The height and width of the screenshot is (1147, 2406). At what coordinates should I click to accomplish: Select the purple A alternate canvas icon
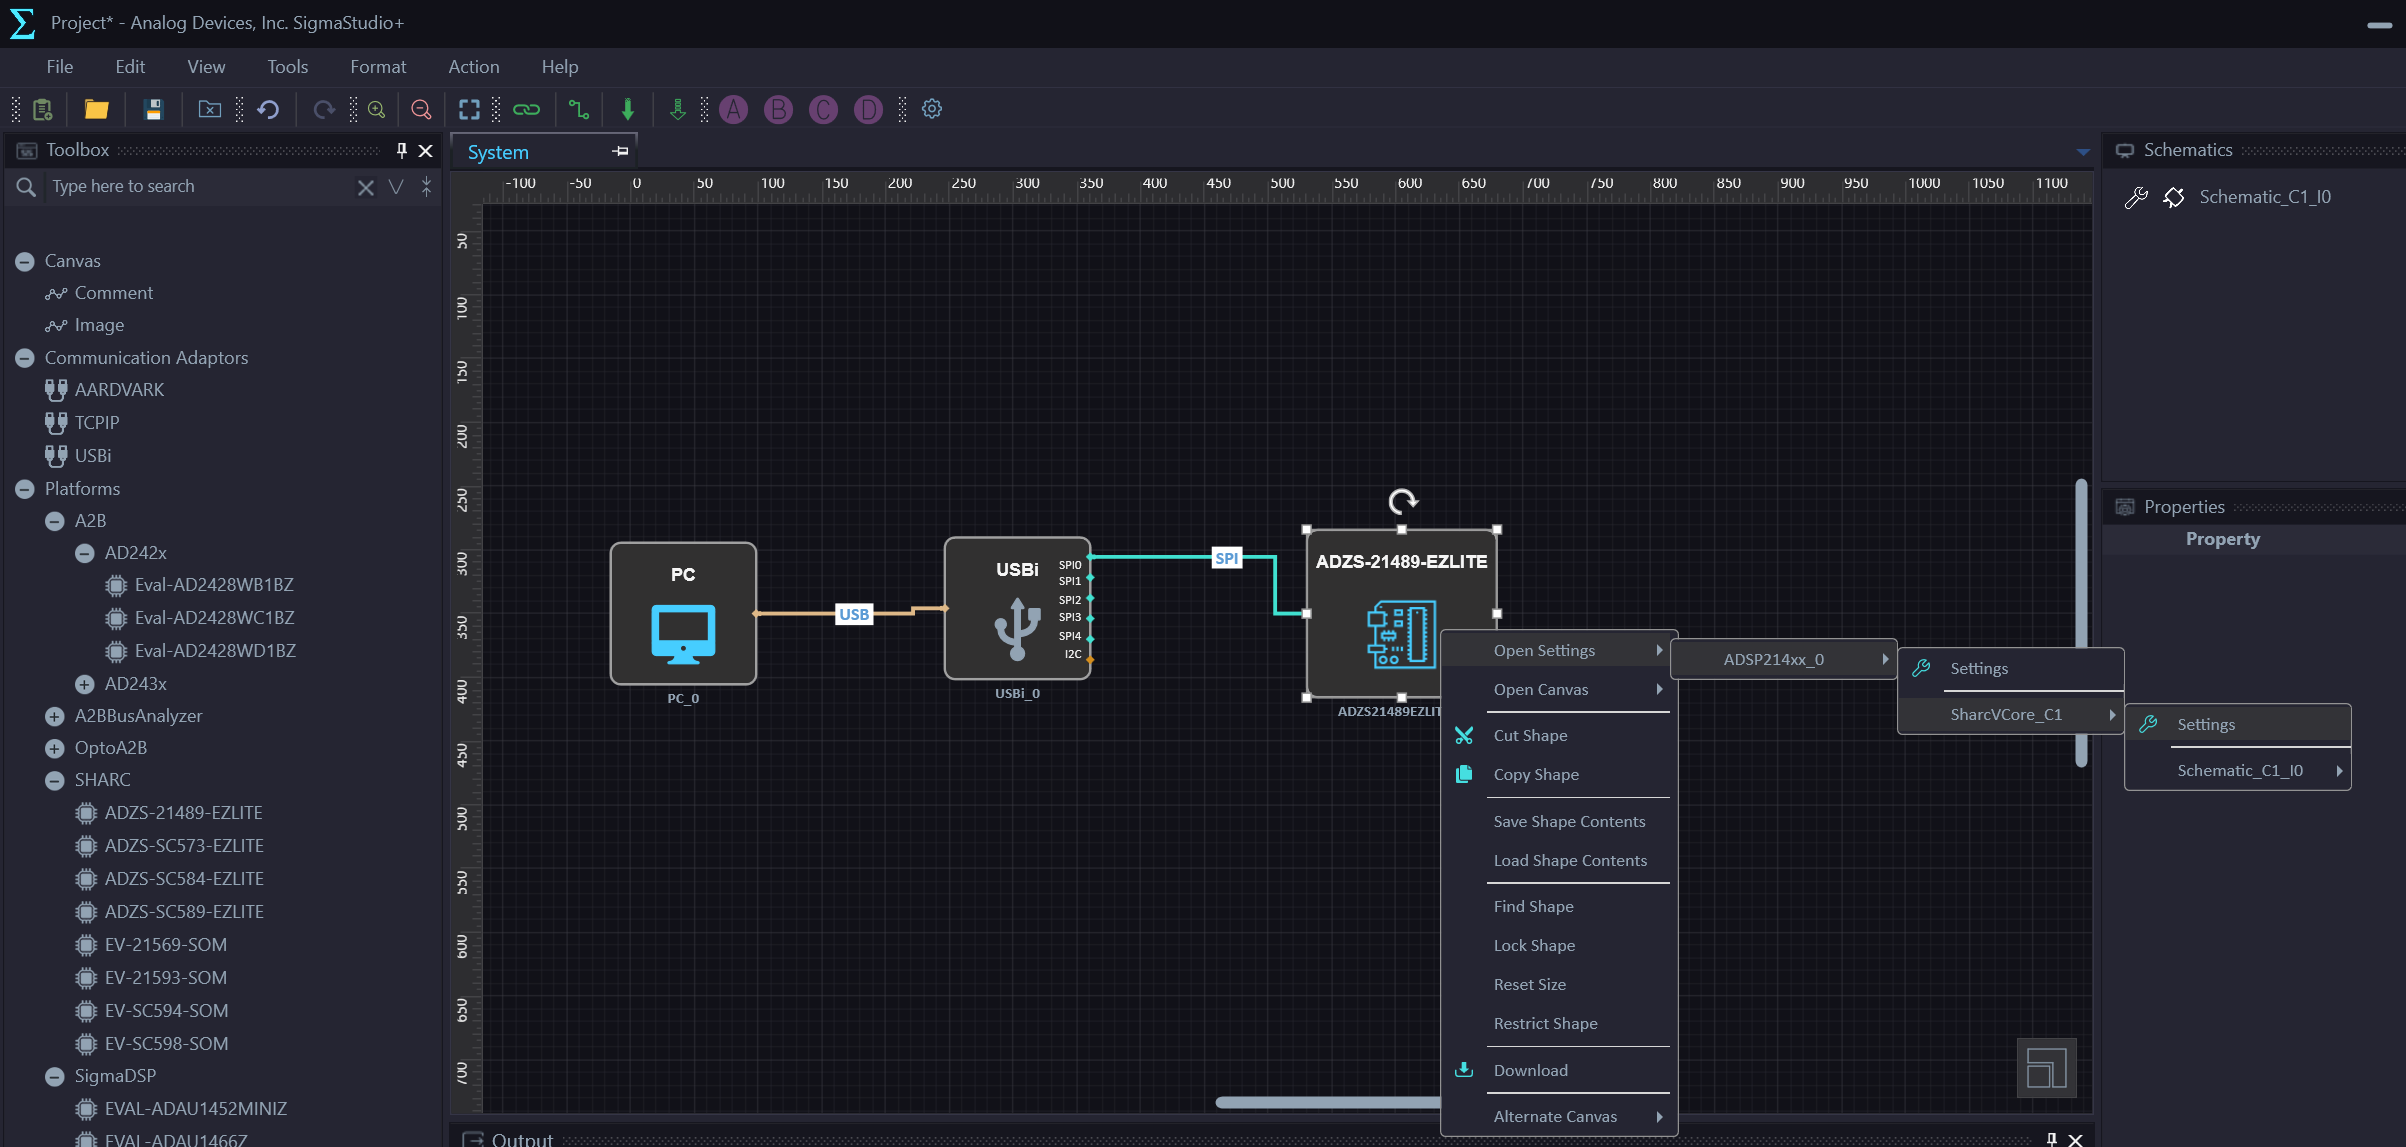[734, 109]
